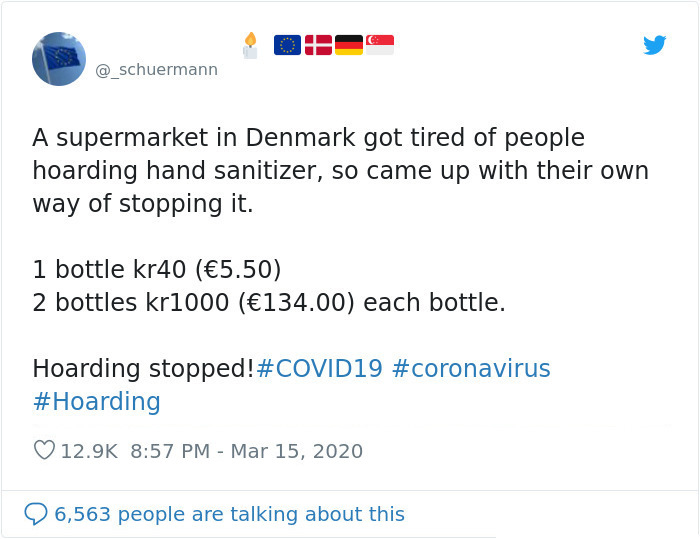The height and width of the screenshot is (539, 700).
Task: Open the author's profile avatar
Action: click(59, 59)
